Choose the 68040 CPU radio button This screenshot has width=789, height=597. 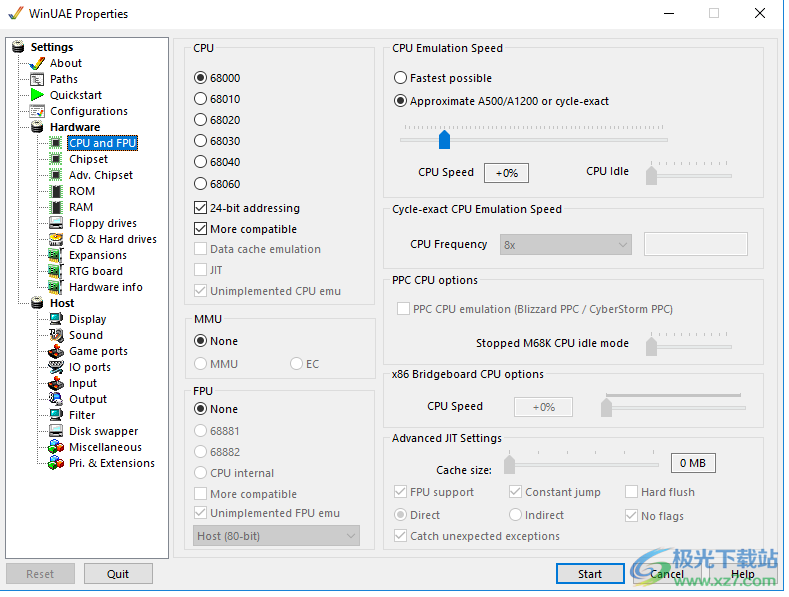pos(200,162)
